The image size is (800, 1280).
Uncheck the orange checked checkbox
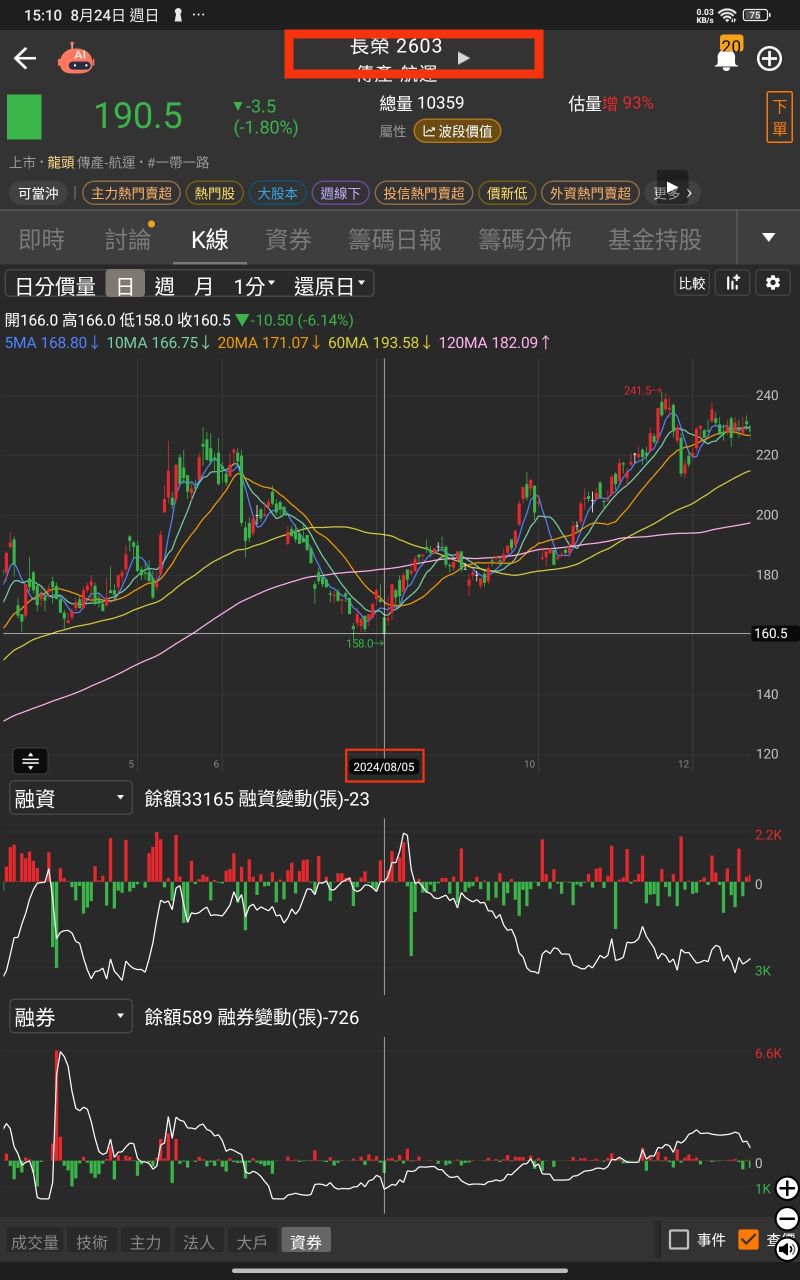point(748,1240)
